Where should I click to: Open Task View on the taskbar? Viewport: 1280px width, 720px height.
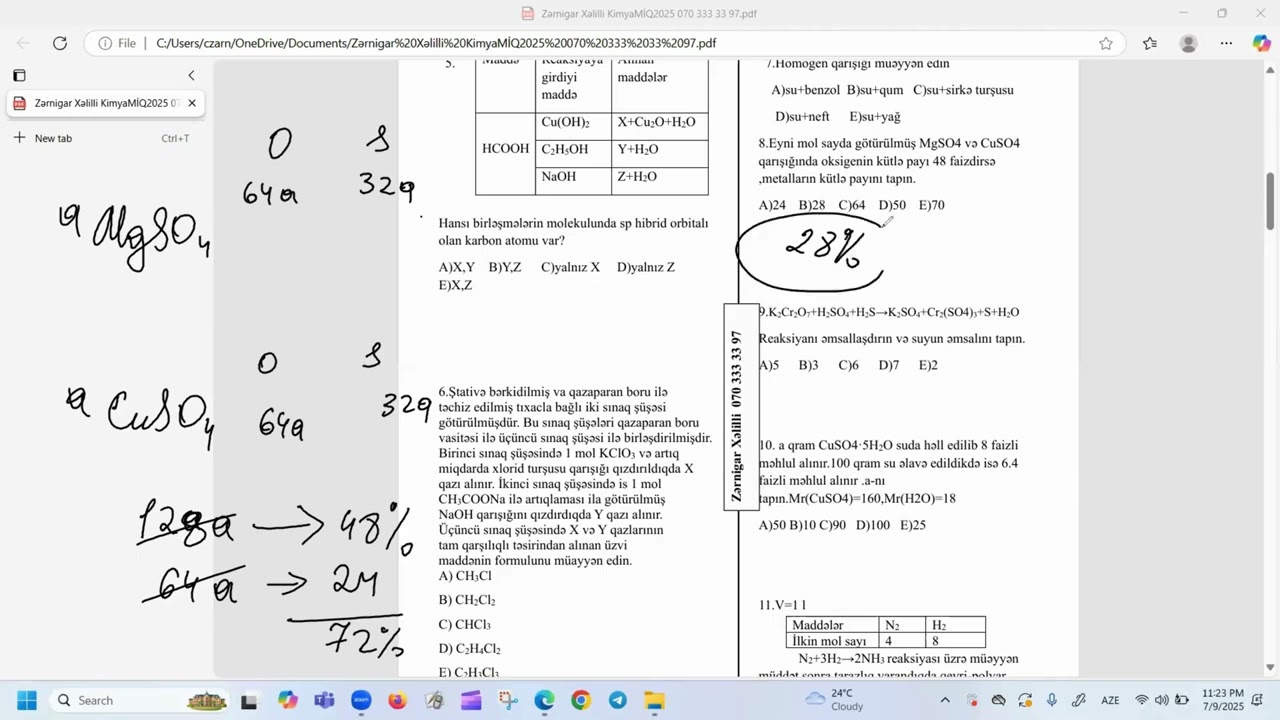coord(249,701)
